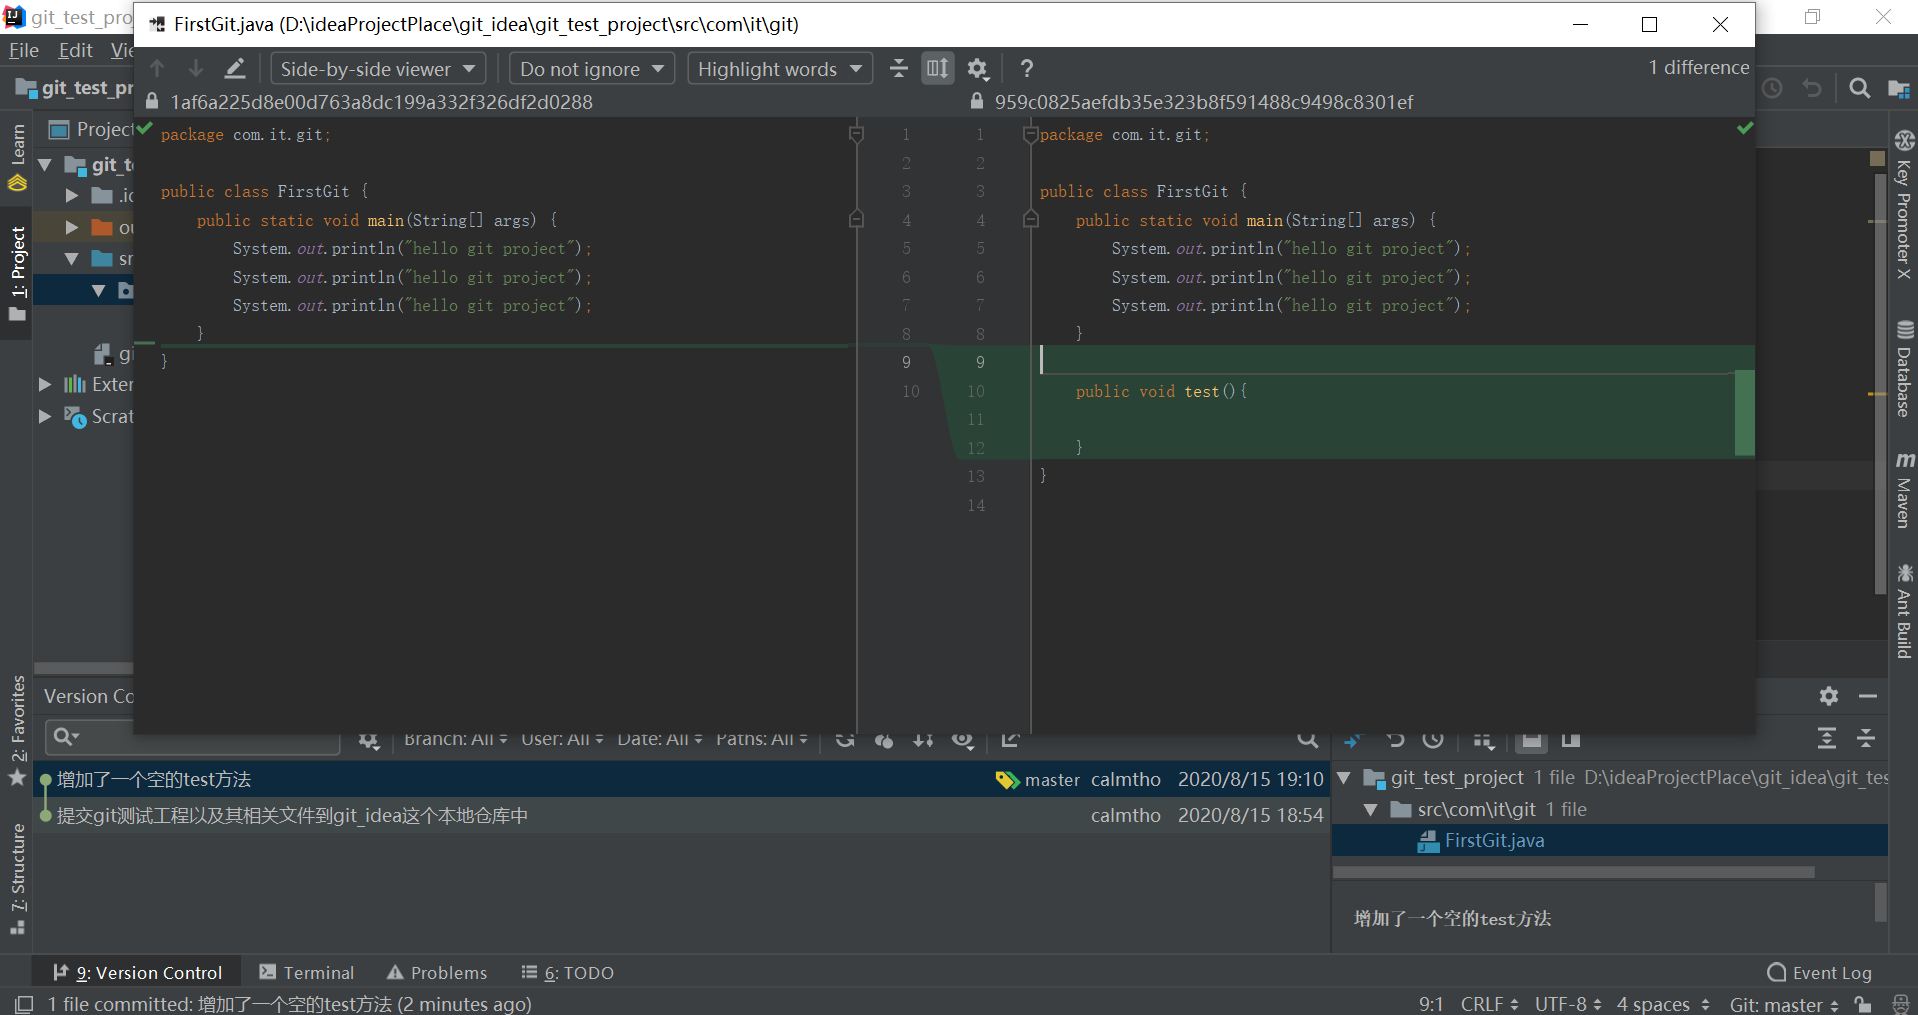Click search everywhere magnifier icon
Image resolution: width=1918 pixels, height=1015 pixels.
[1859, 88]
